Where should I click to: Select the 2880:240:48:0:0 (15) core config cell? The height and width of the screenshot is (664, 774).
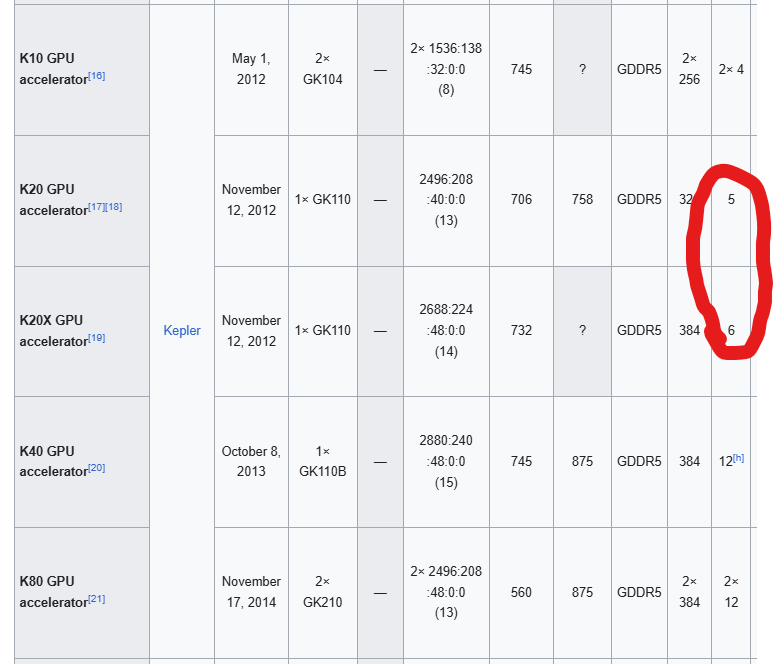446,461
